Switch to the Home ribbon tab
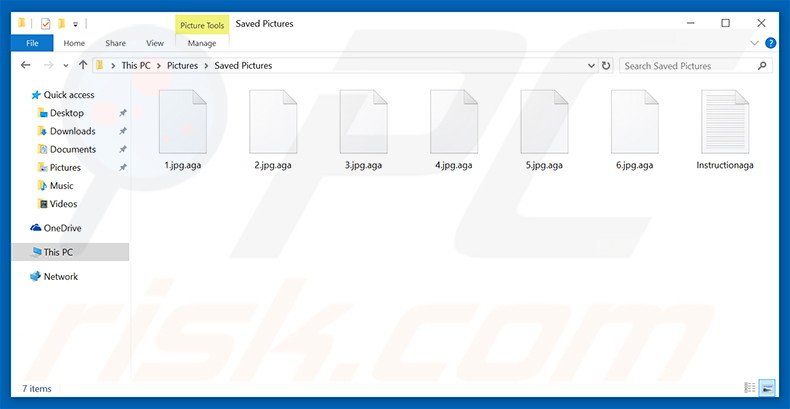The image size is (790, 409). click(x=74, y=43)
